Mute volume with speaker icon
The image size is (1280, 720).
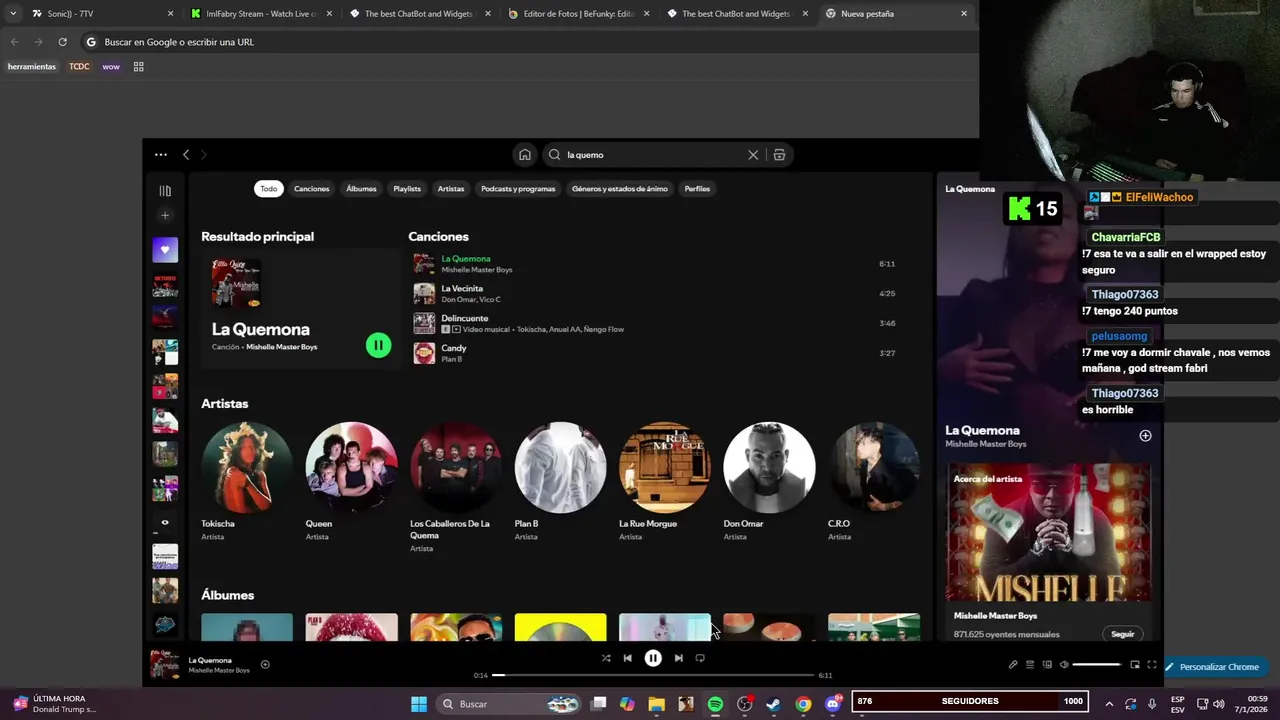(x=1064, y=665)
